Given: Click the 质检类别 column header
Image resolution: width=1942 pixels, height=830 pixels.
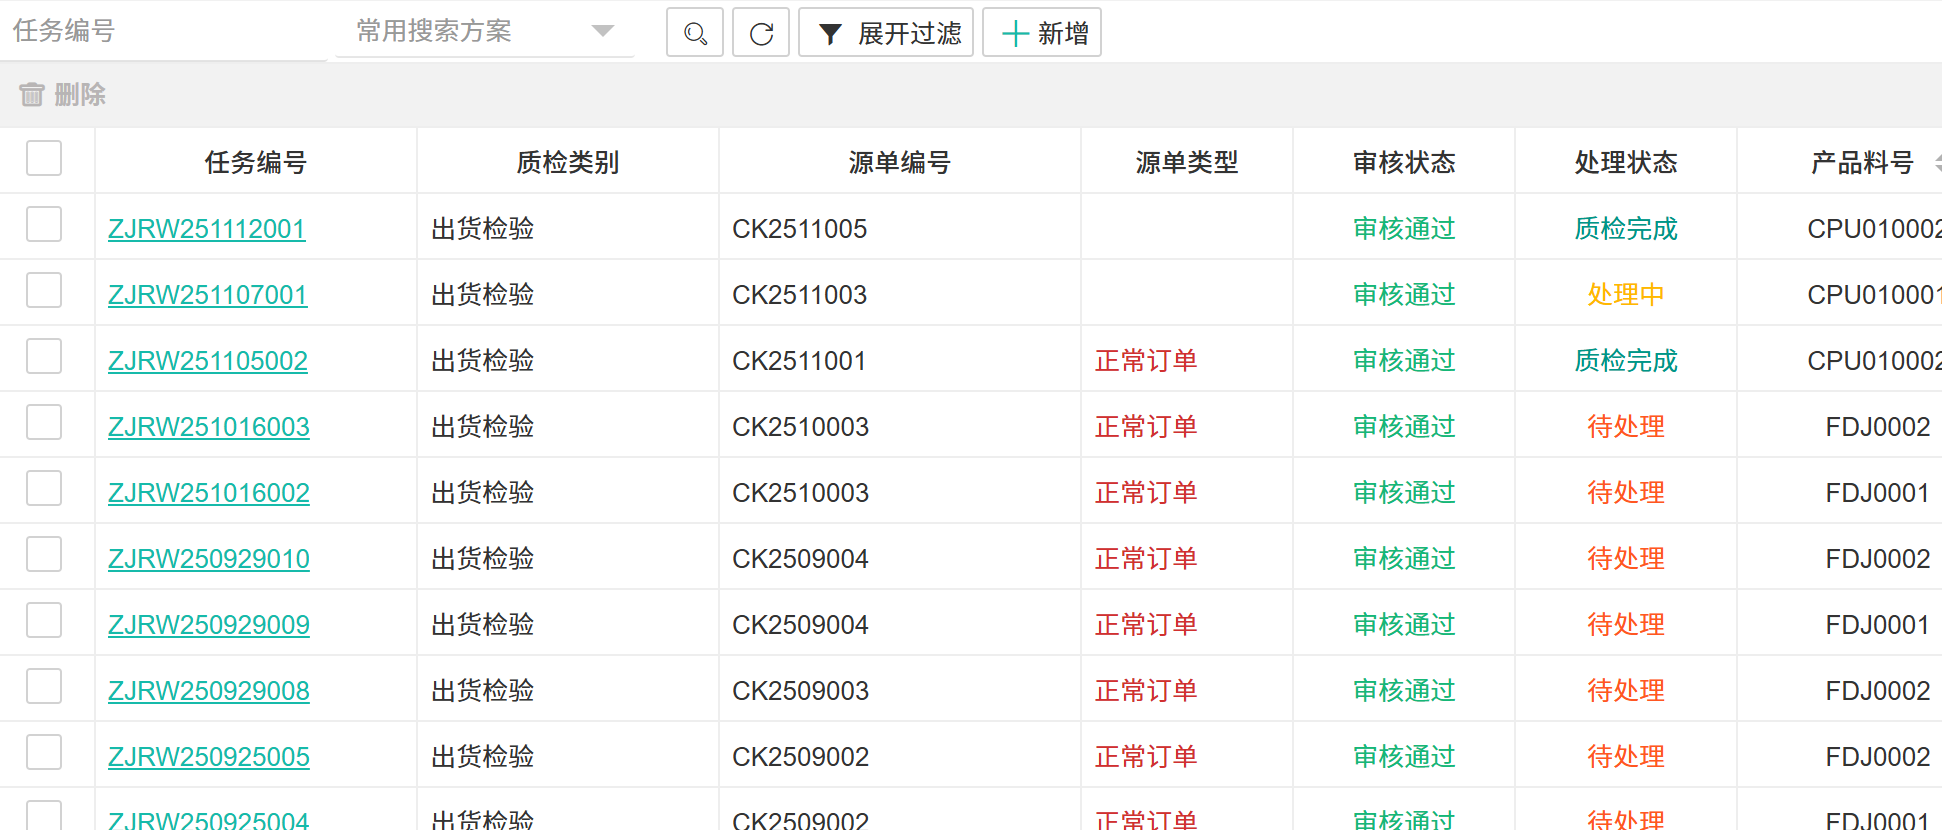Looking at the screenshot, I should [x=567, y=162].
